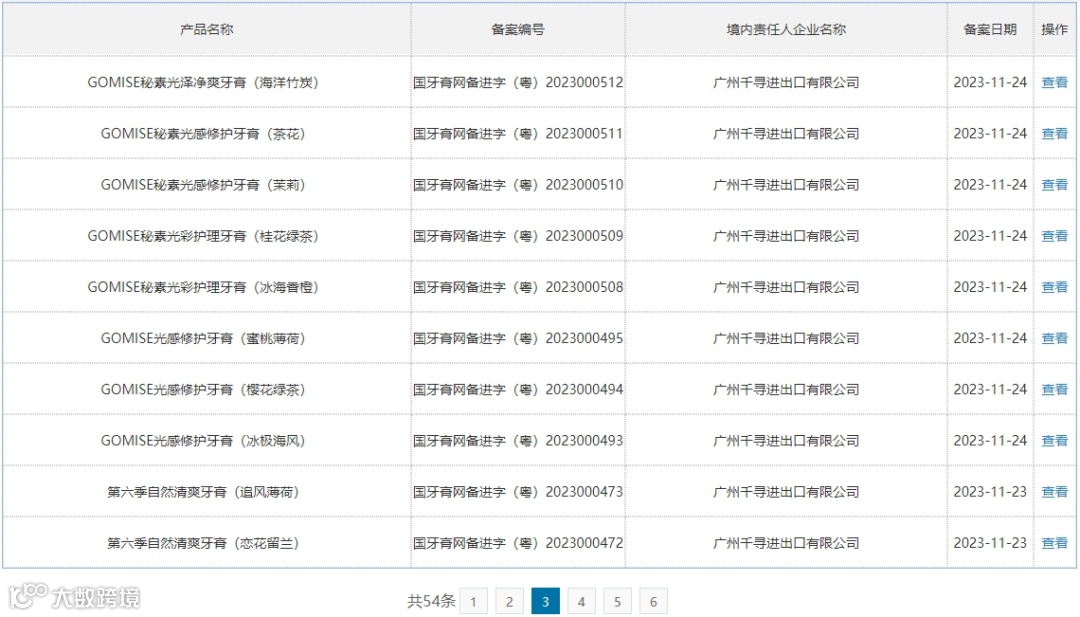Select product 第六季自然清爽牙膏（追风薄荷）
The width and height of the screenshot is (1080, 617).
pos(203,492)
